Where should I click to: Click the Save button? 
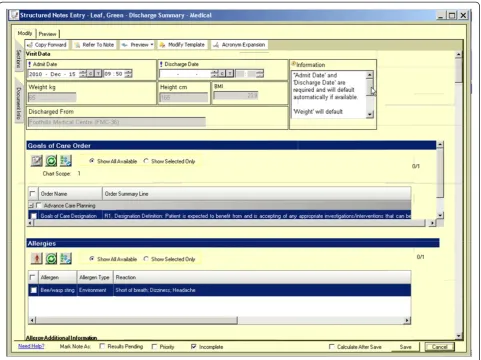[x=405, y=347]
